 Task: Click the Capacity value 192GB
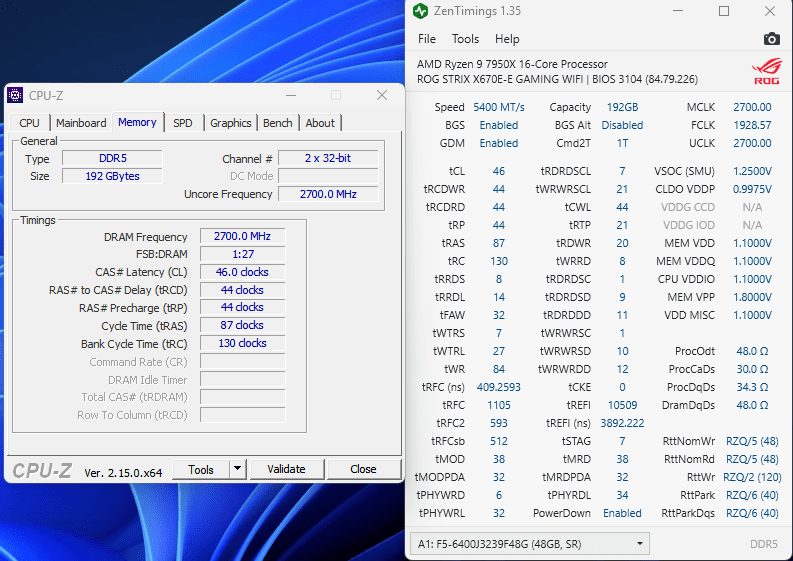(622, 107)
